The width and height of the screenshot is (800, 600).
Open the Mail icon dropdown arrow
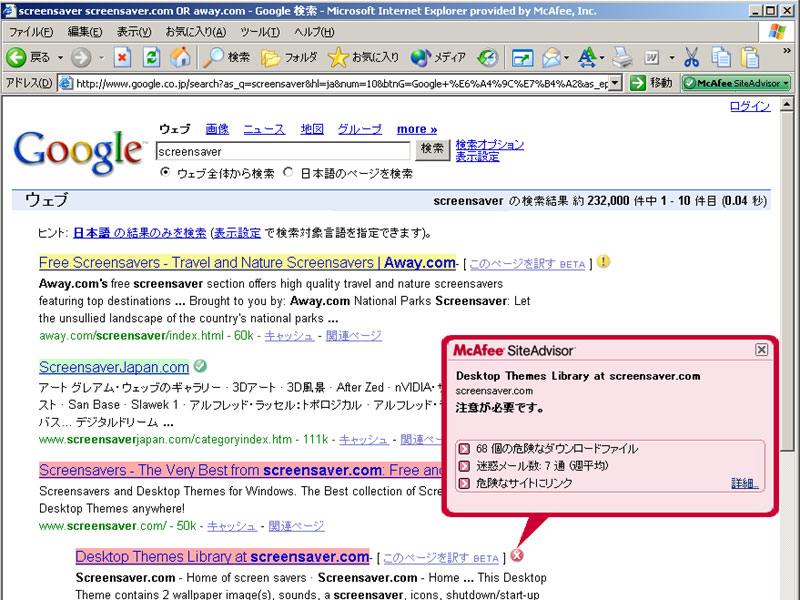(566, 58)
